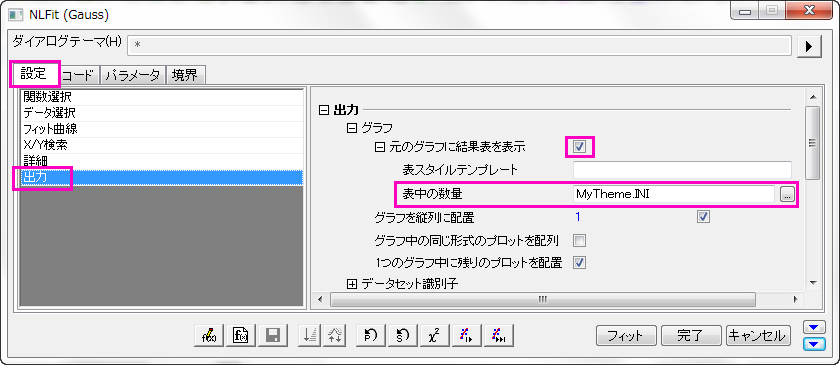The height and width of the screenshot is (365, 840).
Task: Enable グラフ中の同じ形式のプロットを配列 checkbox
Action: (x=579, y=240)
